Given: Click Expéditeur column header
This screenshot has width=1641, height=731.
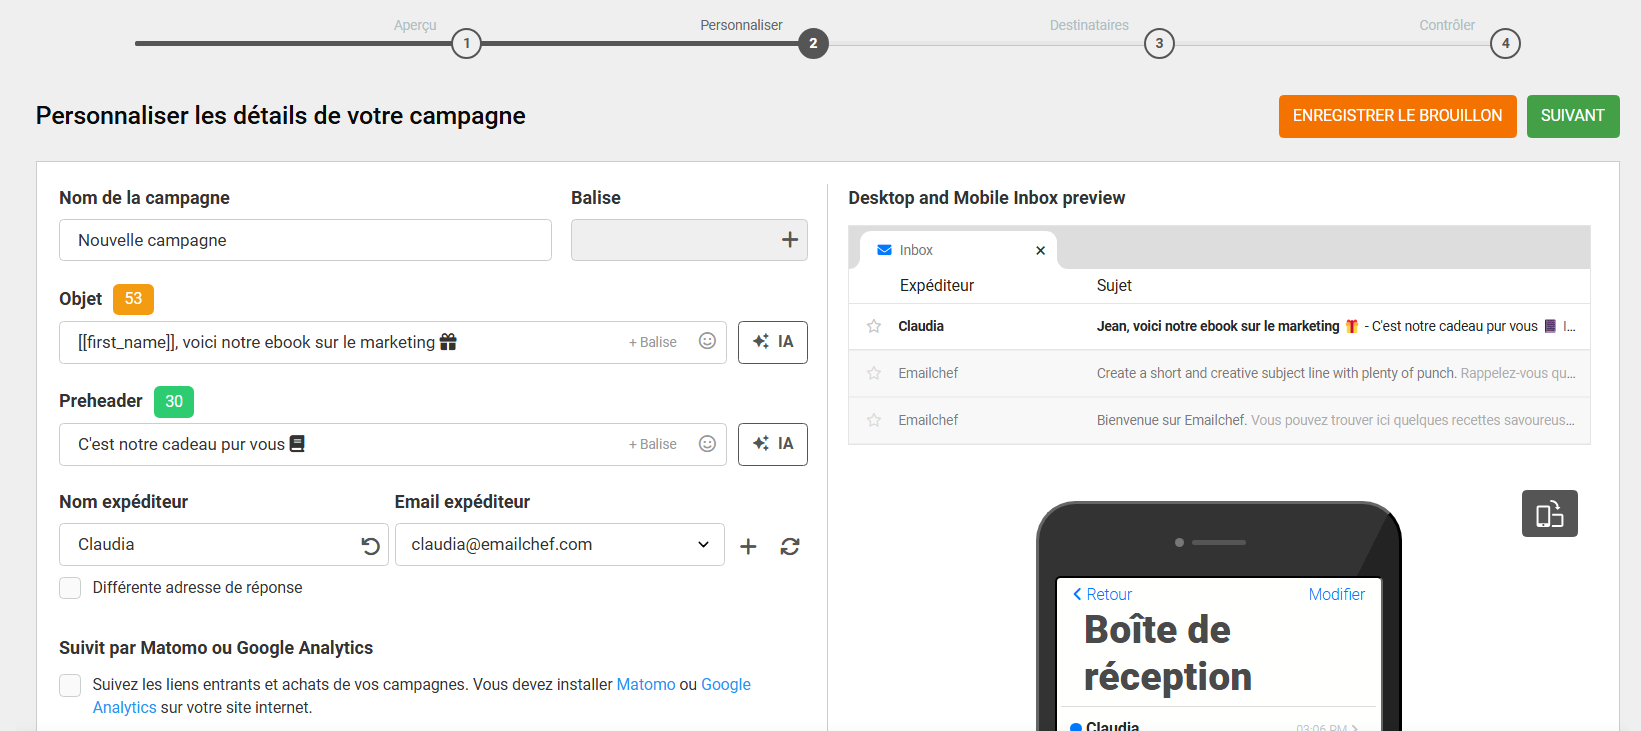Looking at the screenshot, I should pos(937,285).
